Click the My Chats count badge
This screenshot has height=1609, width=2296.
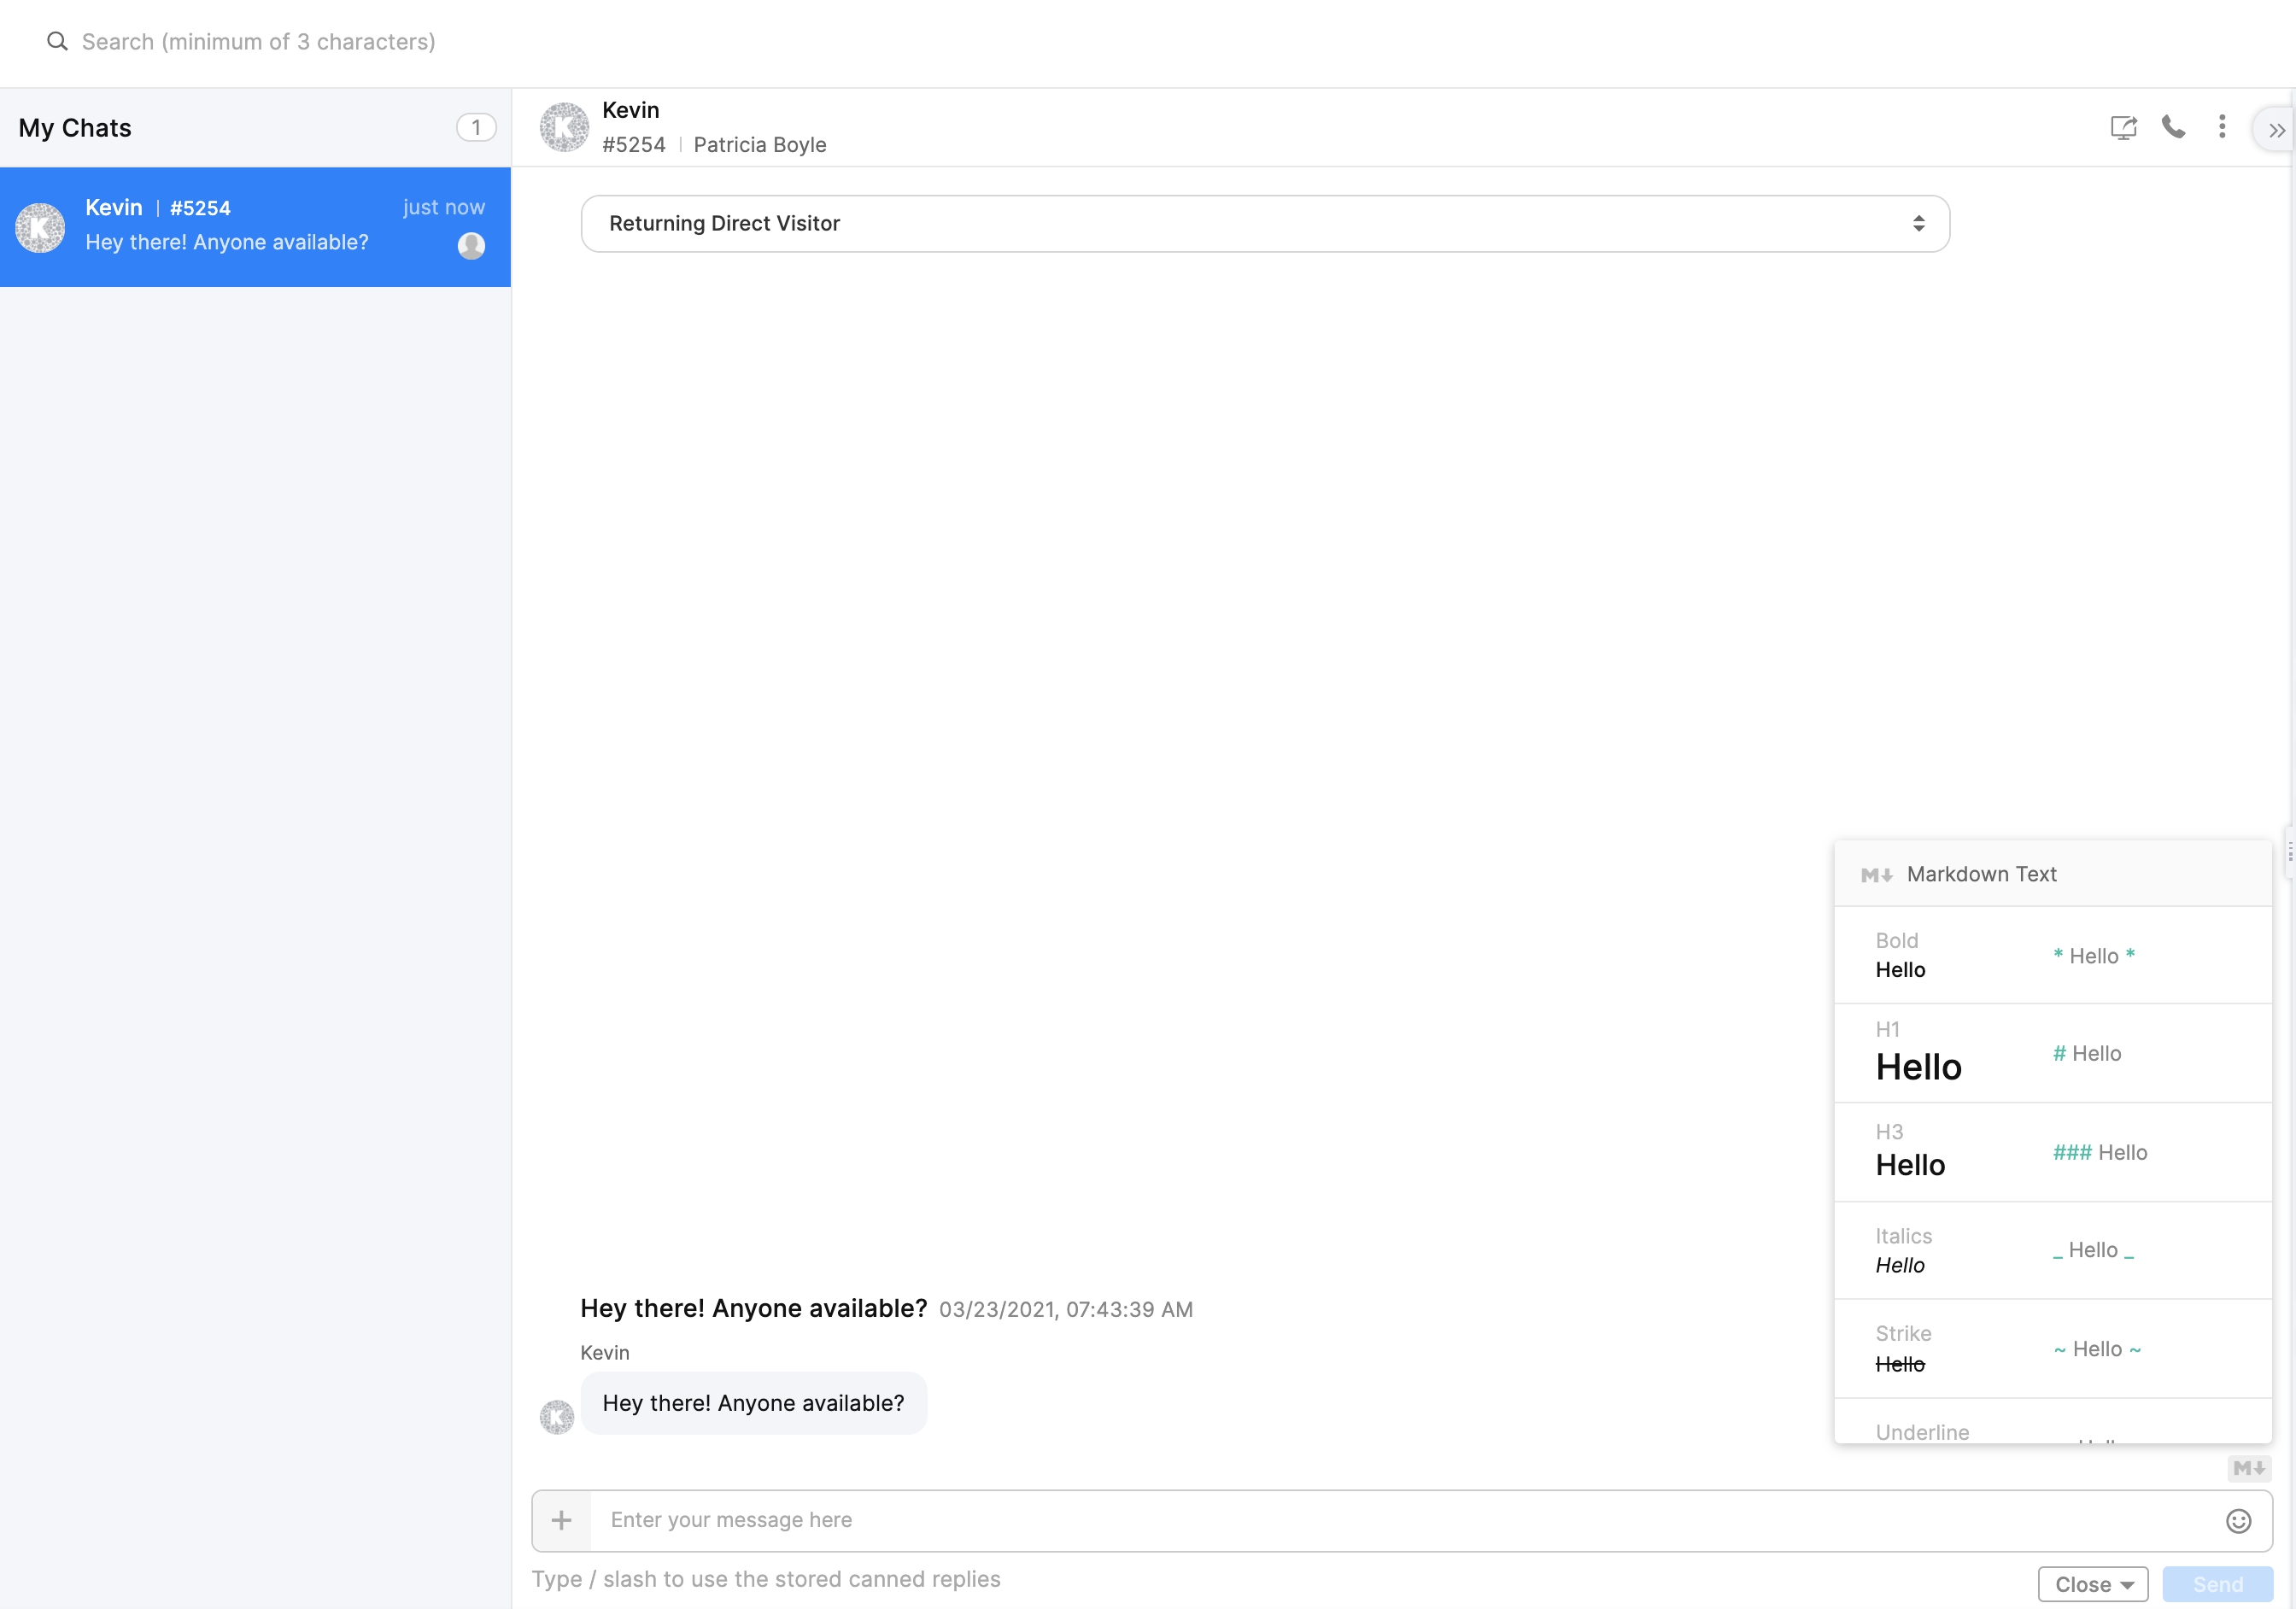[x=476, y=127]
